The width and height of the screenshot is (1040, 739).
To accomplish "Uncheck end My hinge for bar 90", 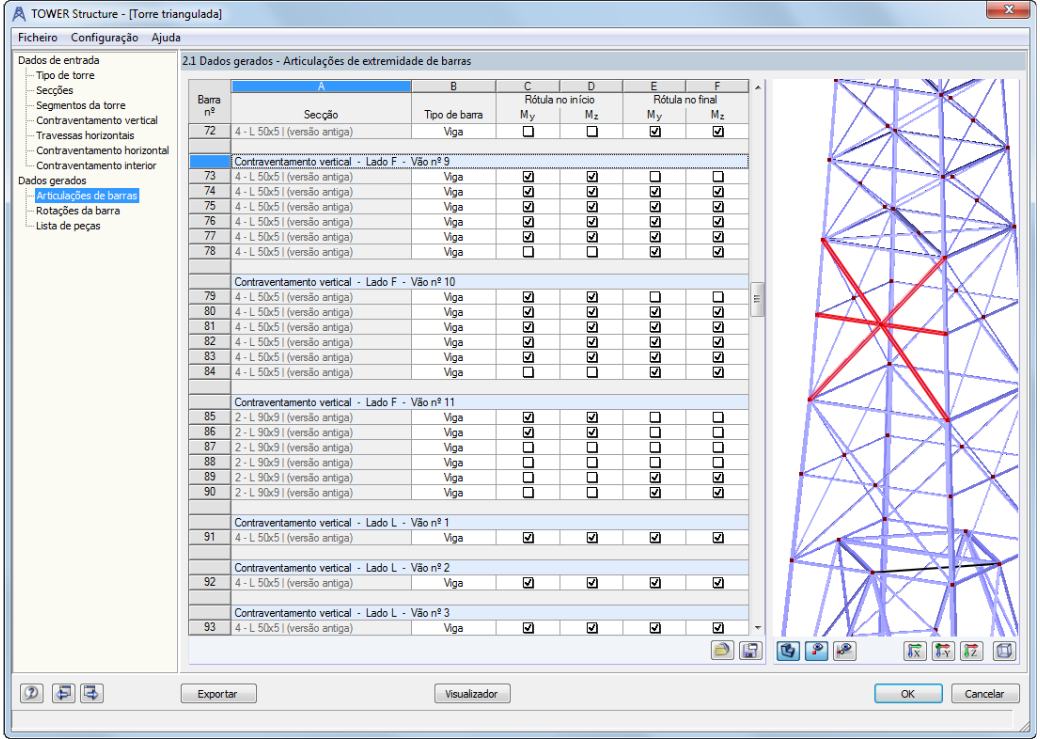I will tap(655, 492).
